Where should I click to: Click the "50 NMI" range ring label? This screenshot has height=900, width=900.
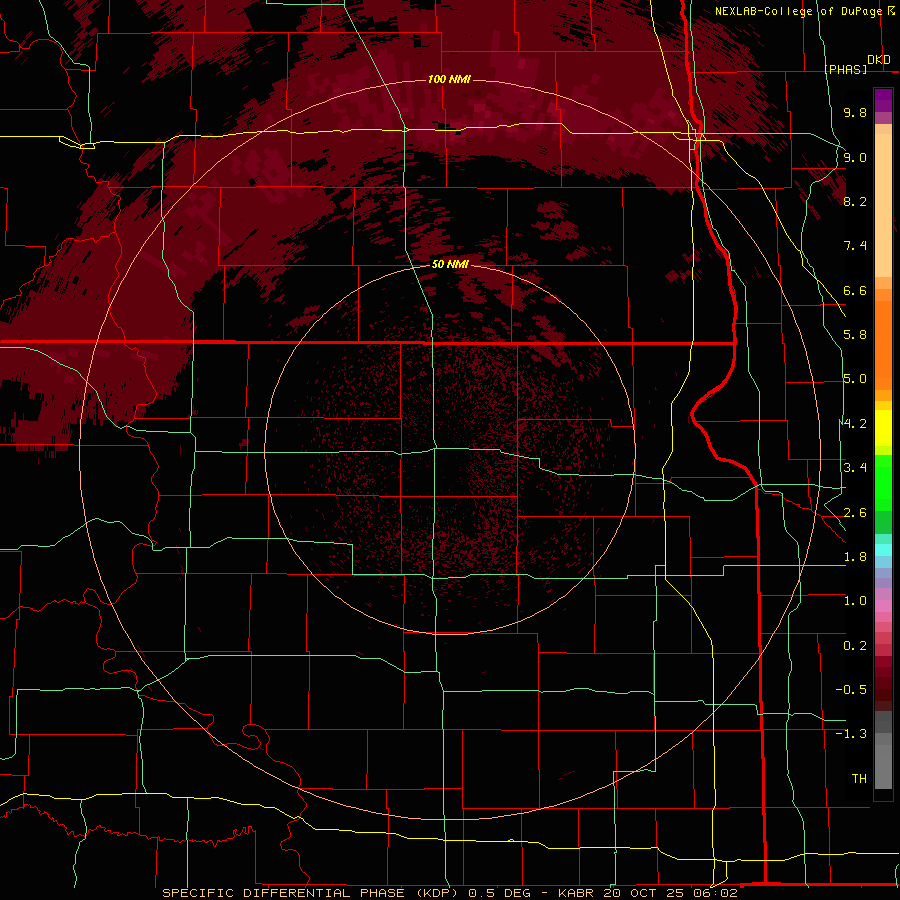(x=450, y=264)
